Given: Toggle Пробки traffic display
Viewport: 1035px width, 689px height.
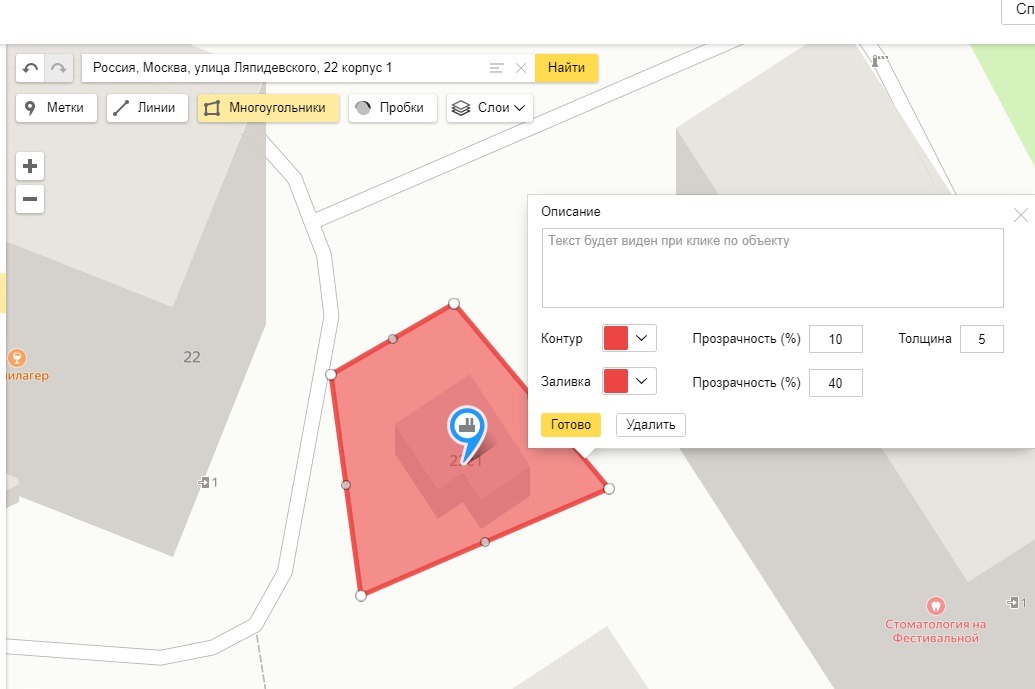Looking at the screenshot, I should [392, 108].
